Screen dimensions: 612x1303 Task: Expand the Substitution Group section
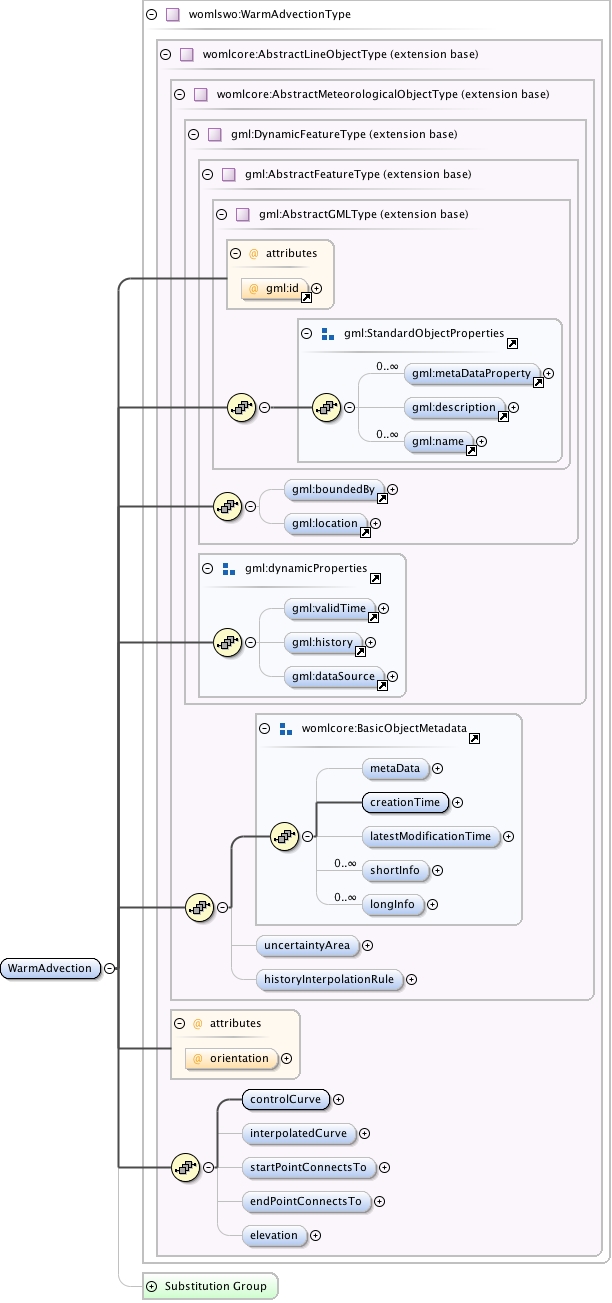pyautogui.click(x=151, y=1286)
